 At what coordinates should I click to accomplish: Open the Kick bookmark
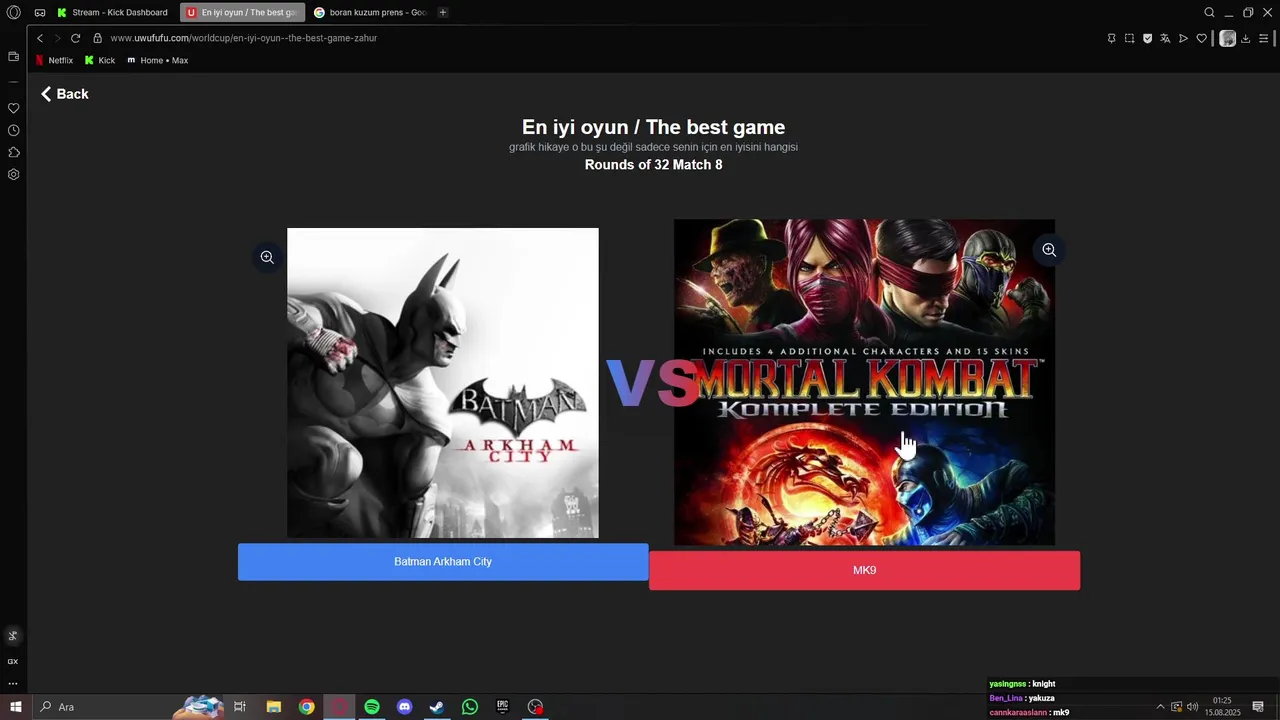click(x=100, y=61)
